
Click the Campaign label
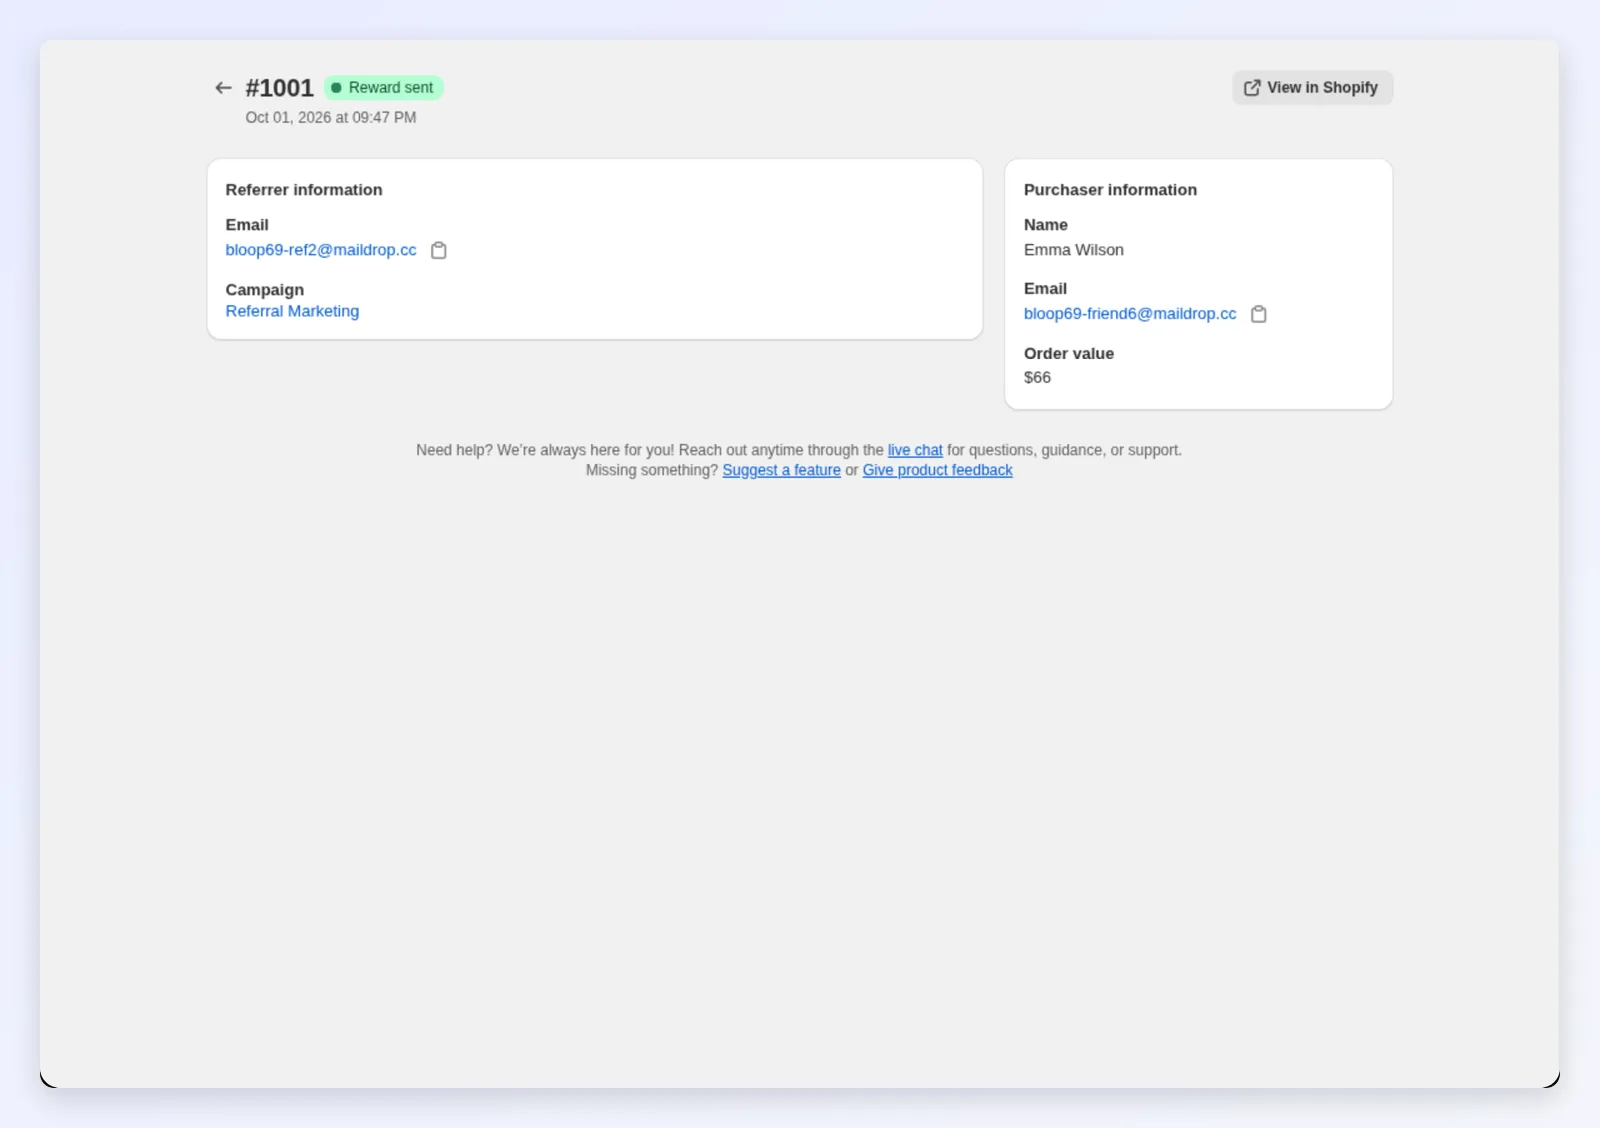point(264,290)
